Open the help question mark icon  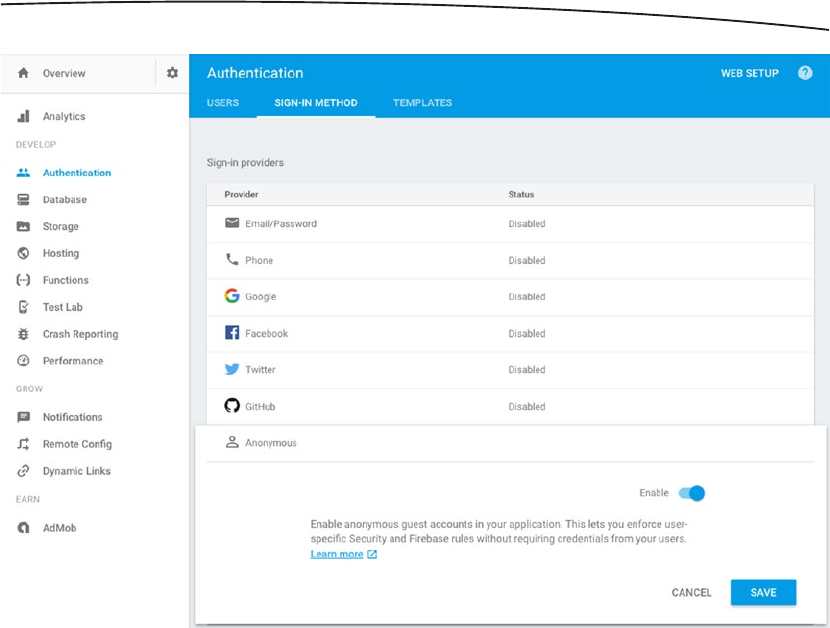805,73
